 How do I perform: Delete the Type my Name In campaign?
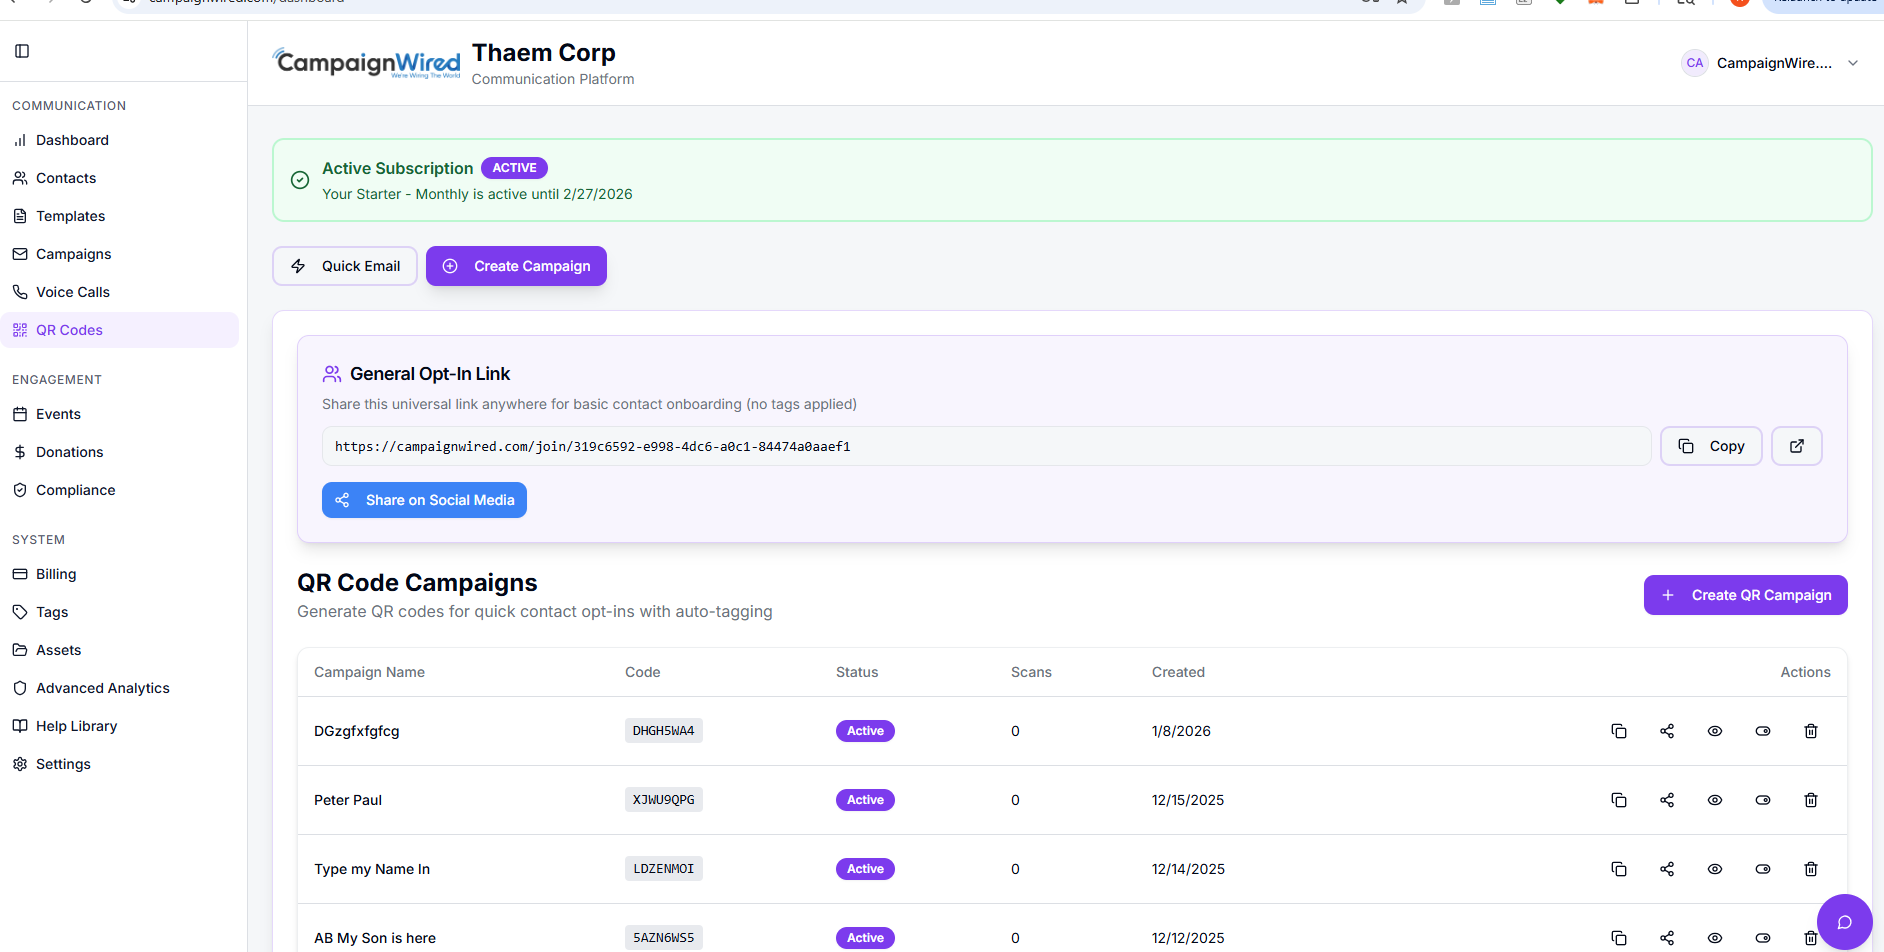1811,869
